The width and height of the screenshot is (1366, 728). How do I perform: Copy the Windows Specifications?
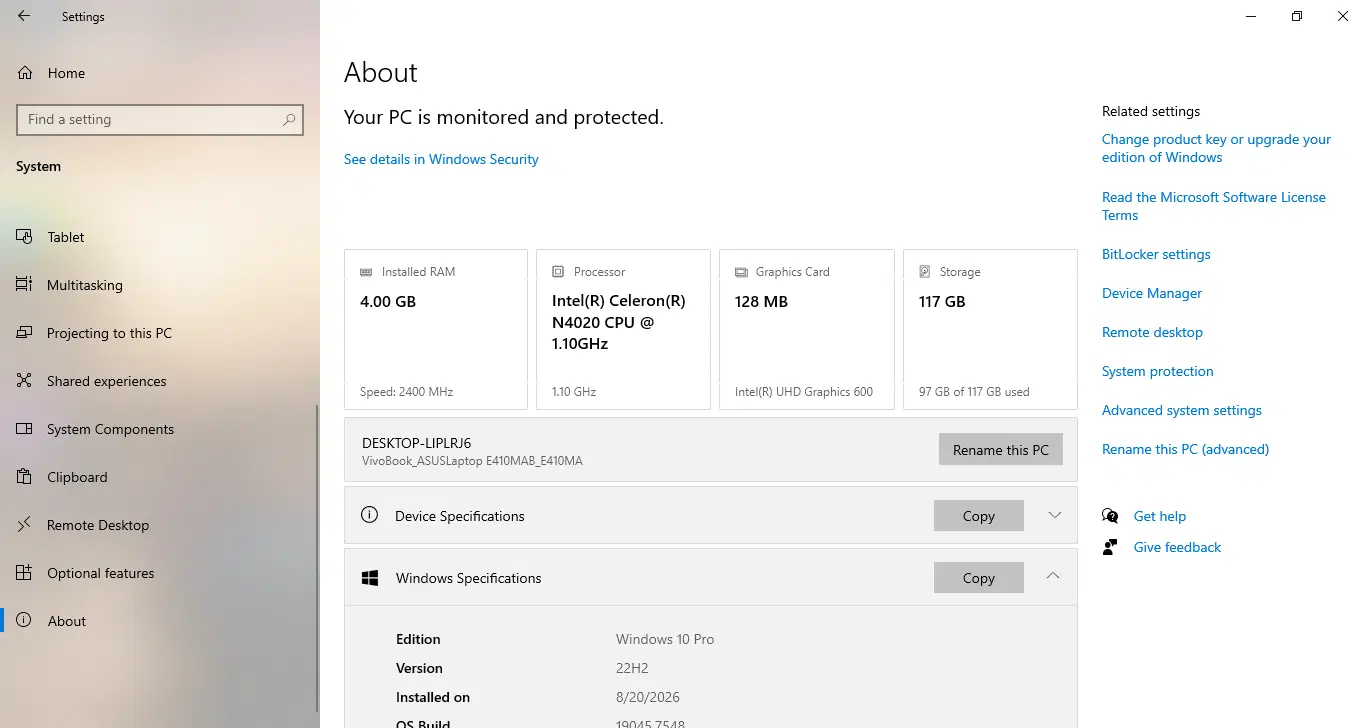(x=978, y=578)
